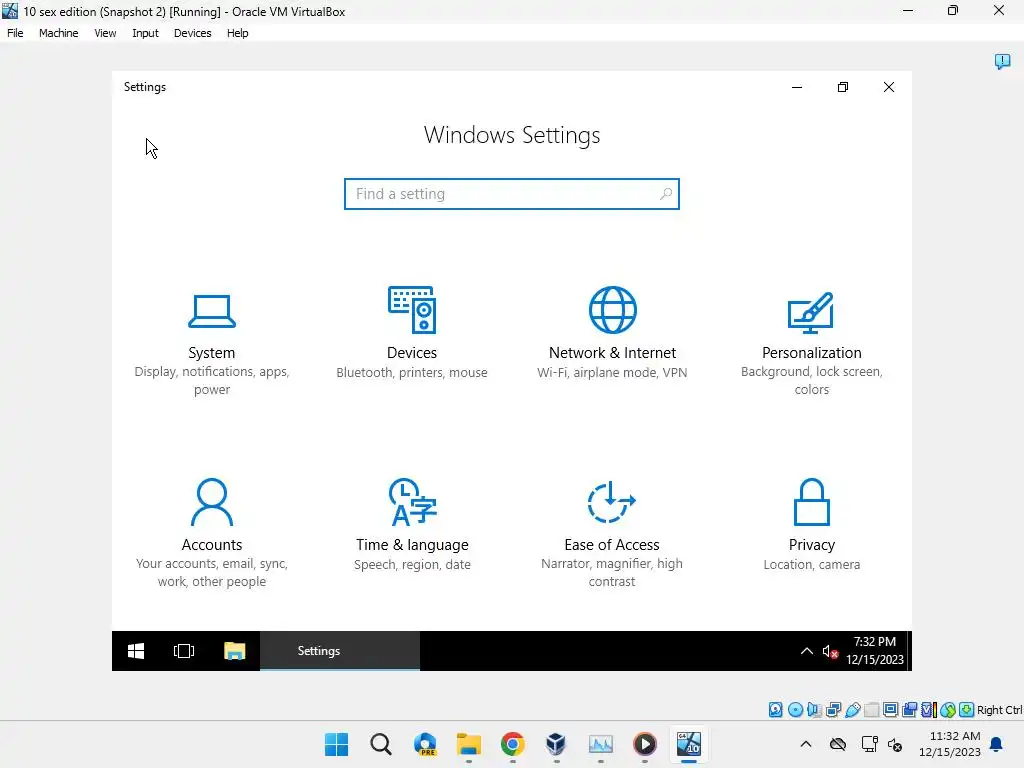Open Network & Internet settings
This screenshot has width=1024, height=768.
pyautogui.click(x=612, y=333)
